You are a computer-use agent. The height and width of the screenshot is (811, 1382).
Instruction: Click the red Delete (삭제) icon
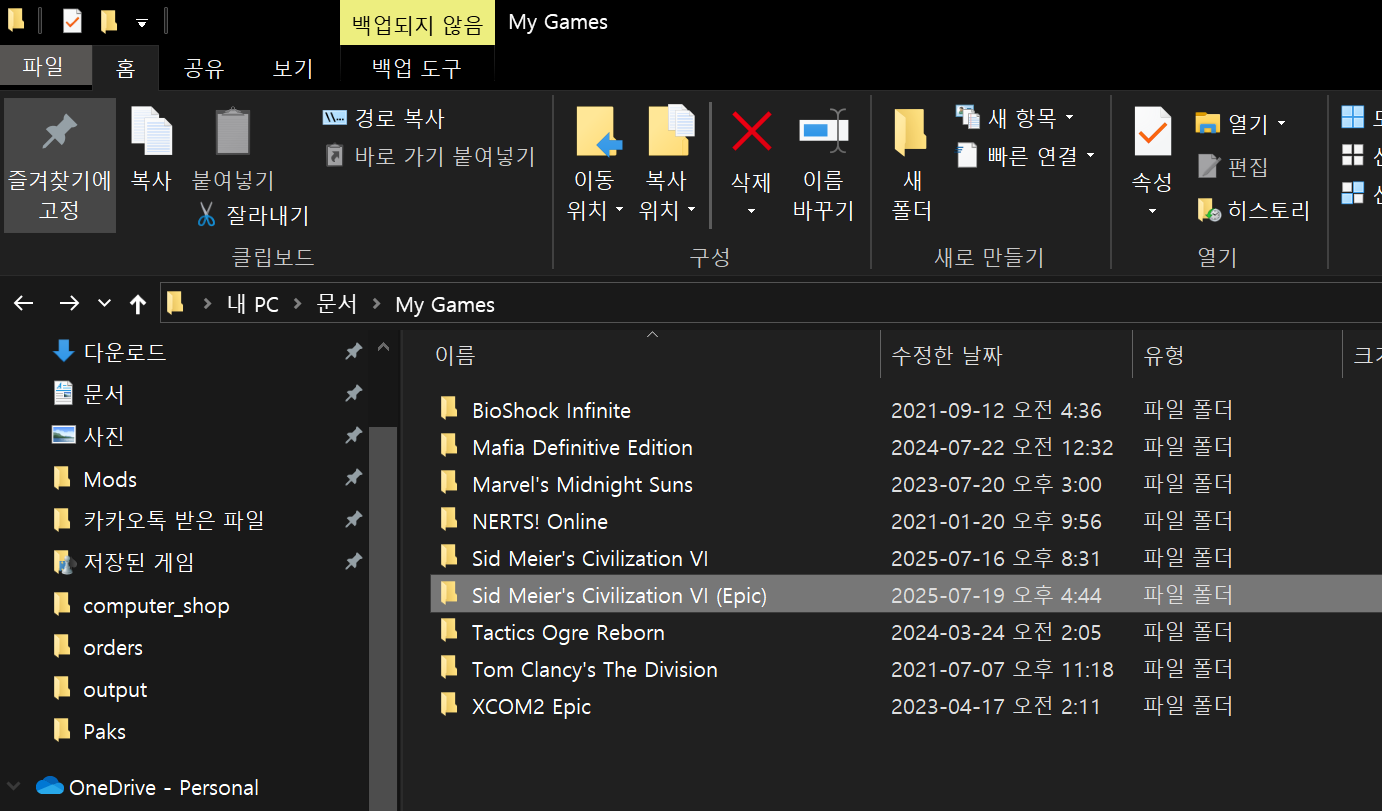click(x=751, y=132)
